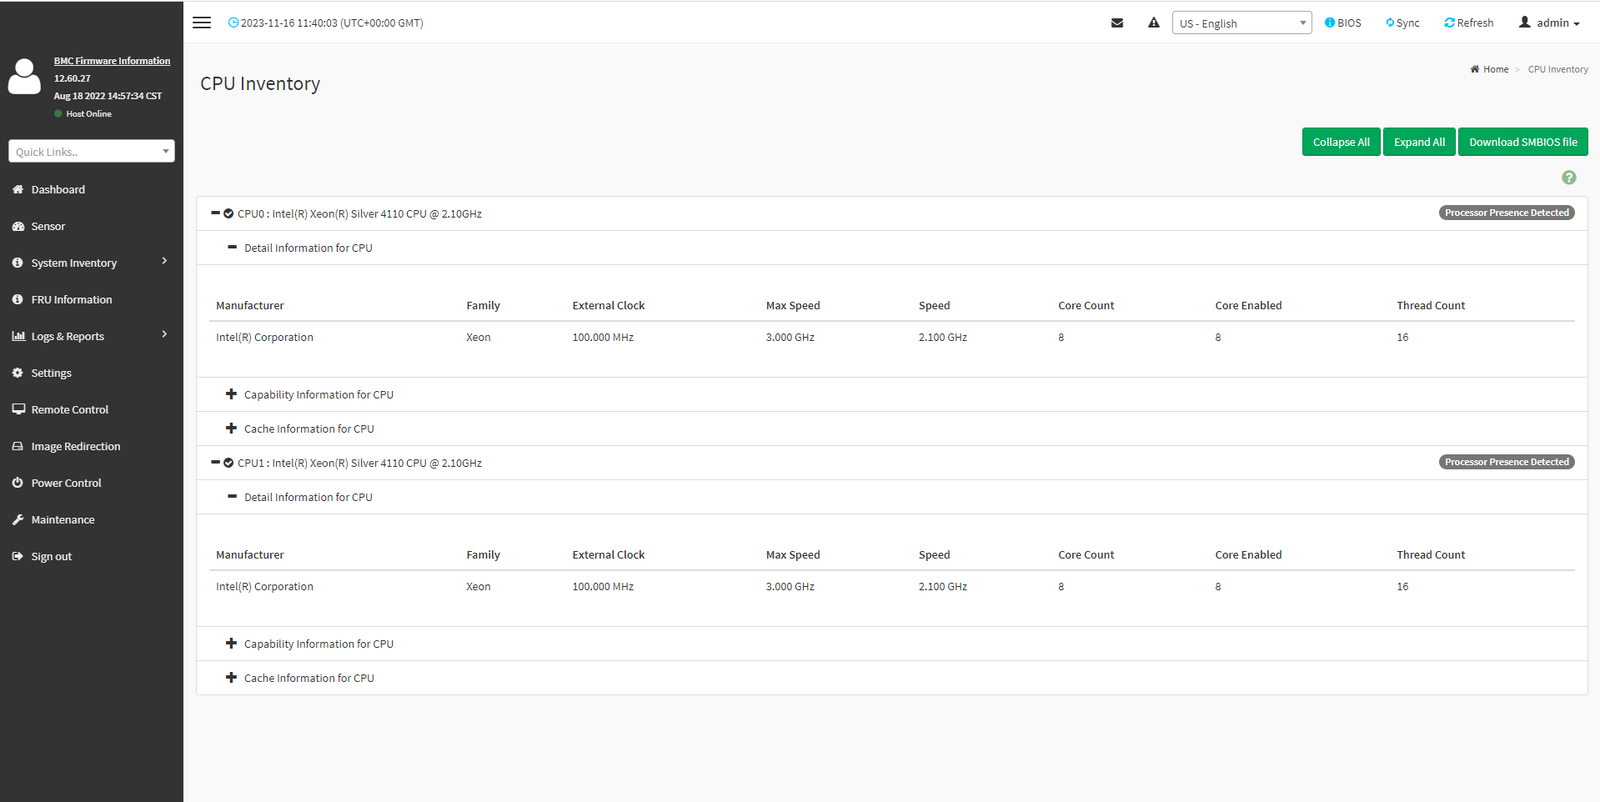This screenshot has height=802, width=1600.
Task: Collapse Detail Information for CPU under CPU0
Action: click(232, 247)
